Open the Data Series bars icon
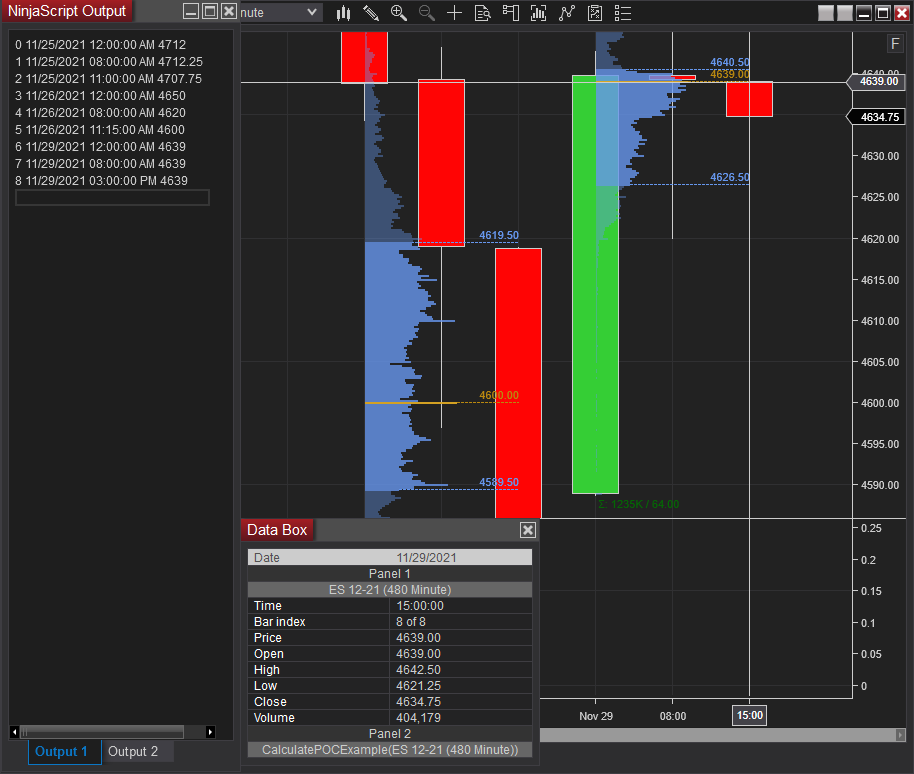This screenshot has width=914, height=774. click(539, 13)
